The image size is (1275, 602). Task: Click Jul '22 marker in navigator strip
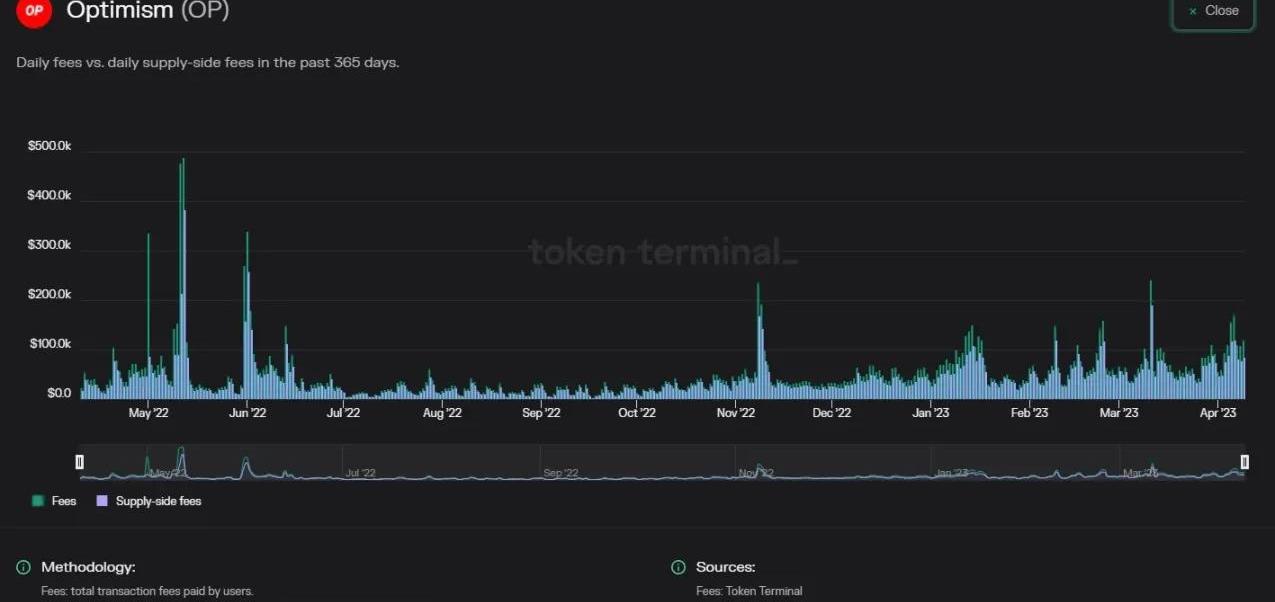point(359,473)
